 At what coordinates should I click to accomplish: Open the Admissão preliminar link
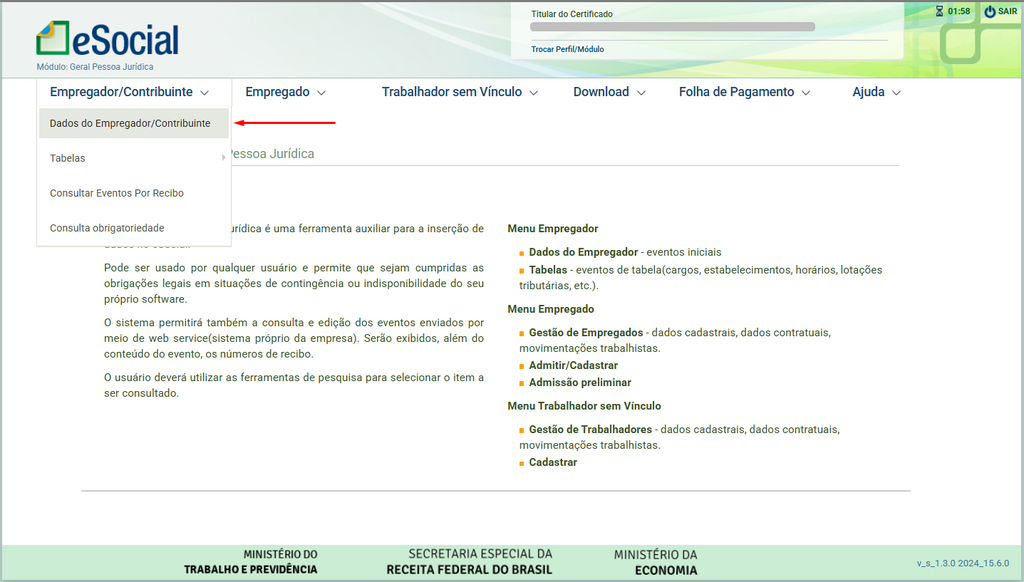pyautogui.click(x=580, y=382)
